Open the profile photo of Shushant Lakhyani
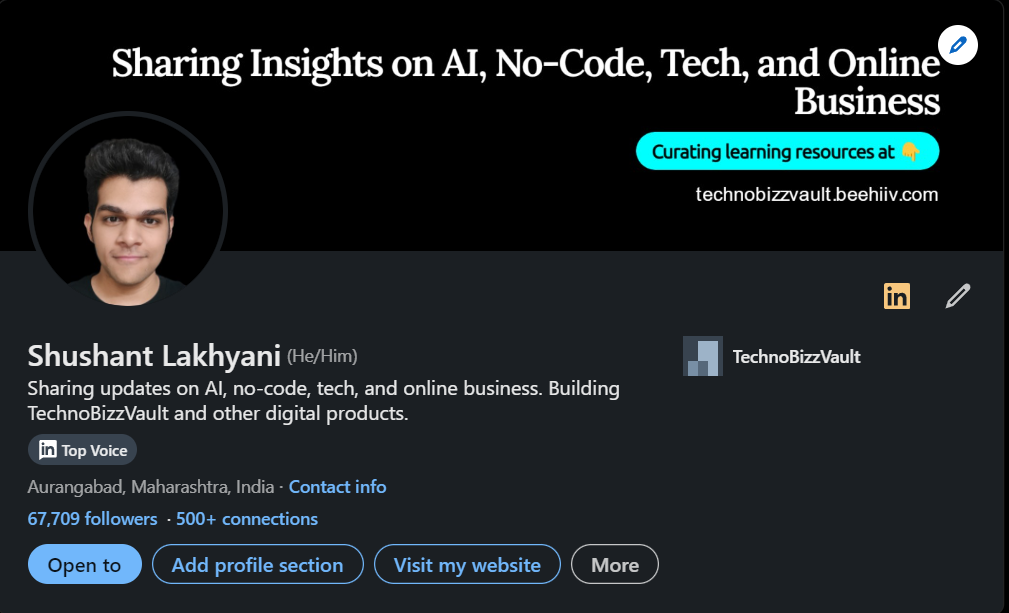The width and height of the screenshot is (1009, 613). [x=126, y=210]
